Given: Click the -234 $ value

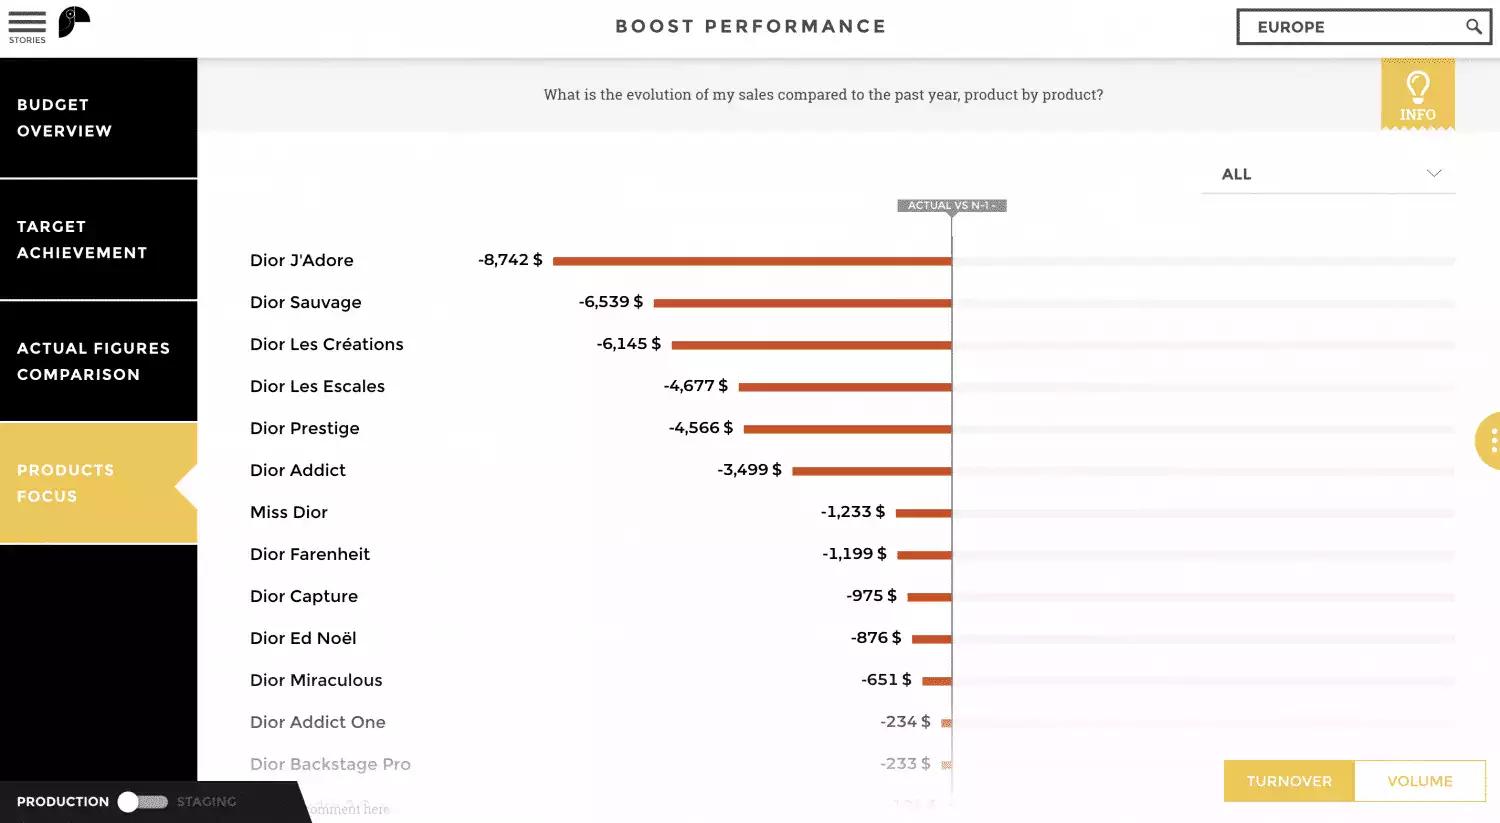Looking at the screenshot, I should pyautogui.click(x=905, y=722).
